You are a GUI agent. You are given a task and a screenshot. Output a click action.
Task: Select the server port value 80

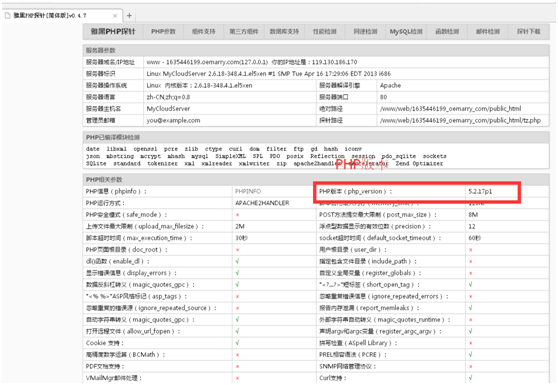click(x=383, y=97)
